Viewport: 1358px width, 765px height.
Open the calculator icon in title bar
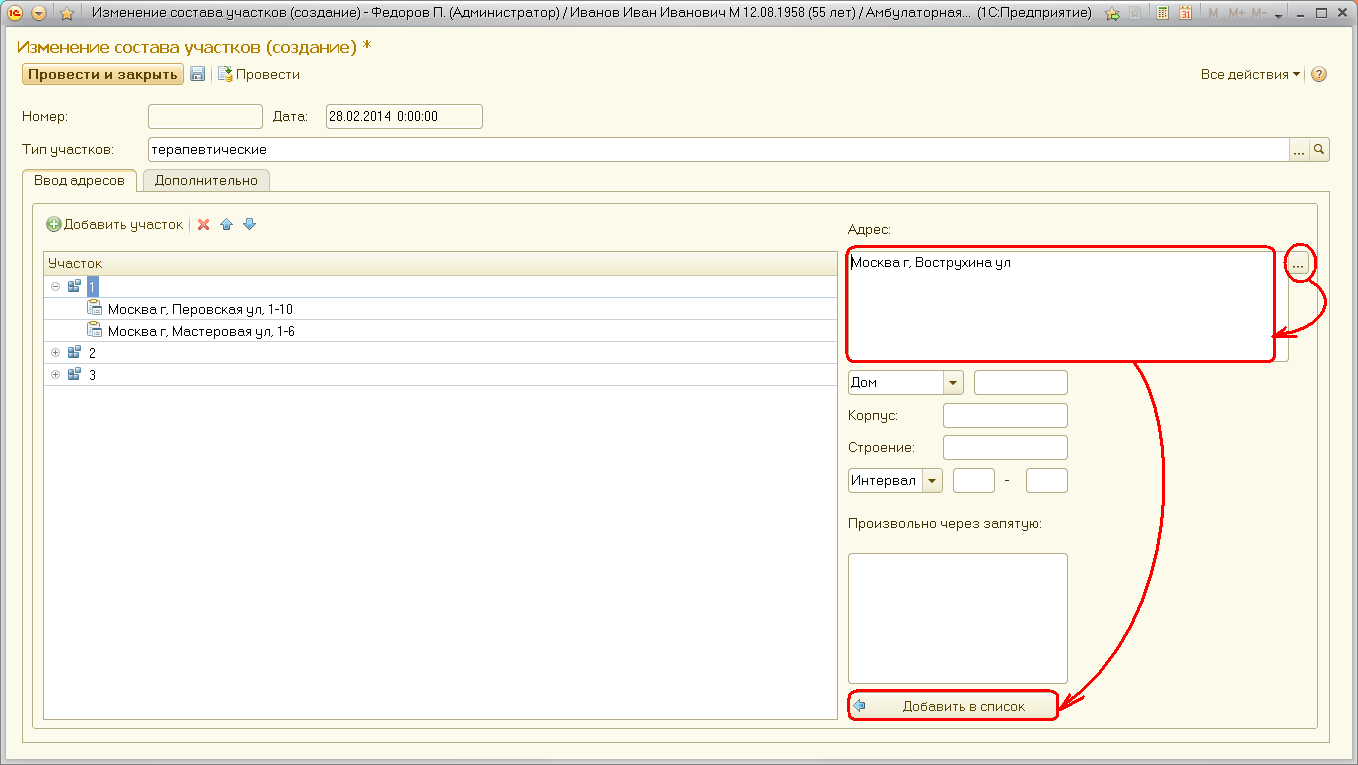[x=1162, y=14]
